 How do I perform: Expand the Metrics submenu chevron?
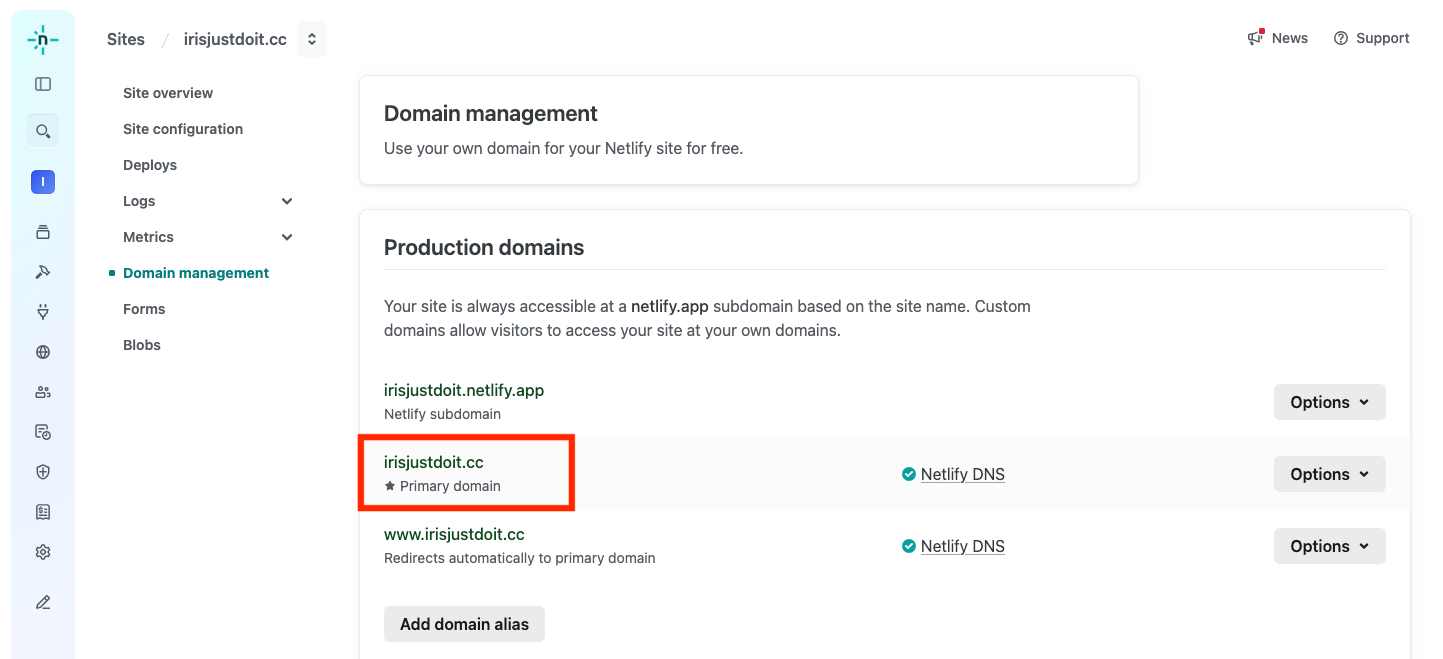click(x=287, y=237)
